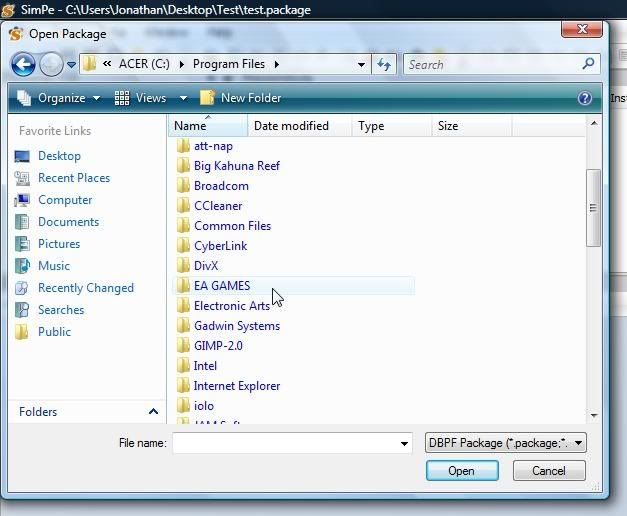Image resolution: width=627 pixels, height=516 pixels.
Task: Close the Open Package dialog
Action: (x=582, y=29)
